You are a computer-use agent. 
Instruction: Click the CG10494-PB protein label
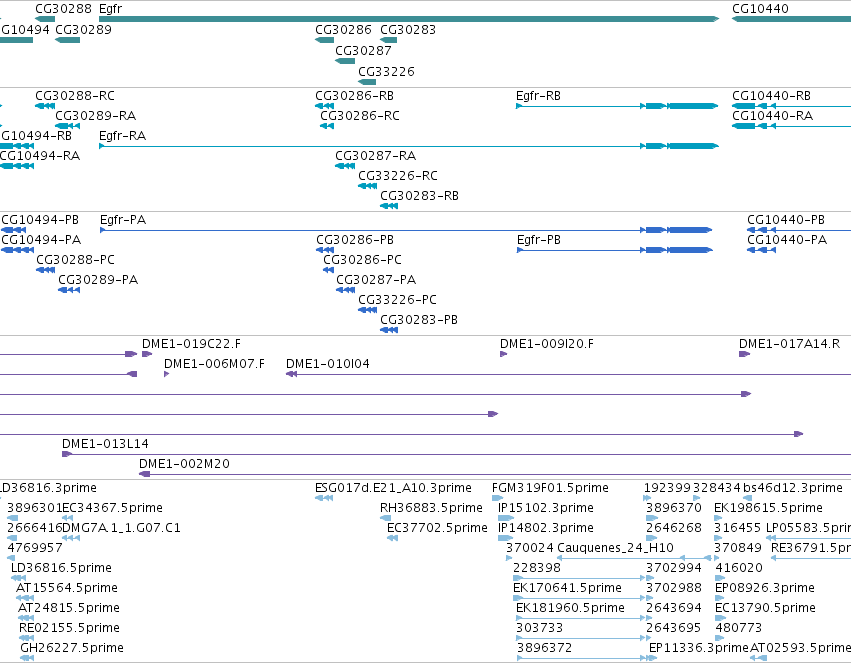pos(40,220)
